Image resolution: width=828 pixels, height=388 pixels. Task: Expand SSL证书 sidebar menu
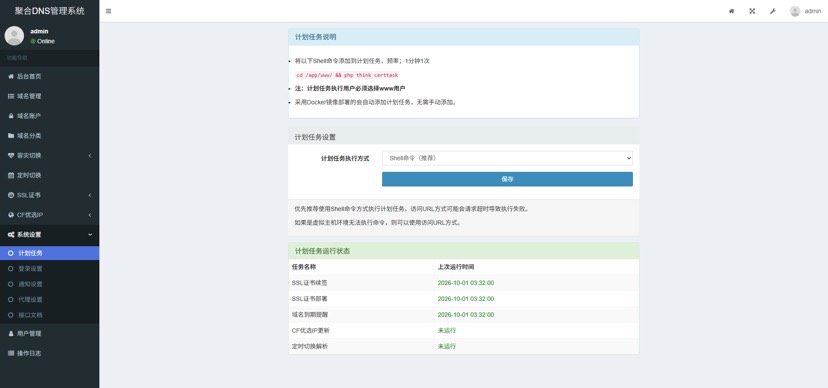(x=50, y=195)
